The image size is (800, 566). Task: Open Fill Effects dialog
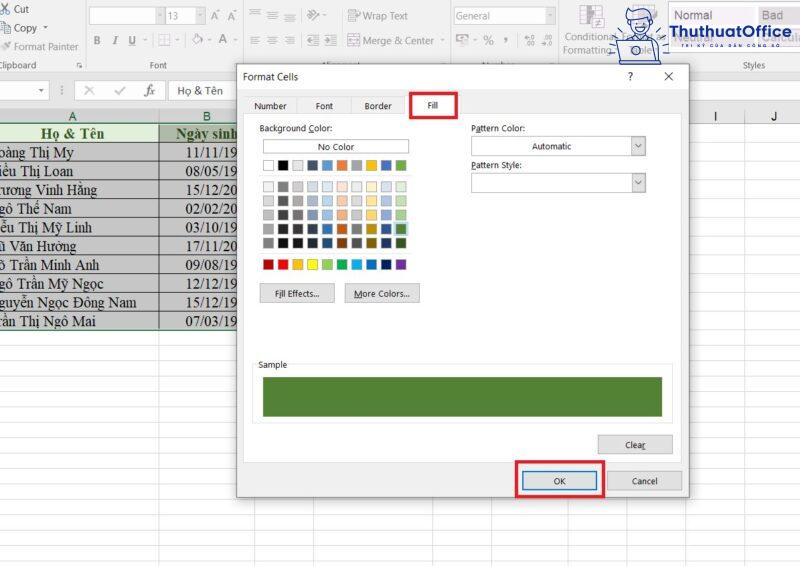[x=297, y=293]
